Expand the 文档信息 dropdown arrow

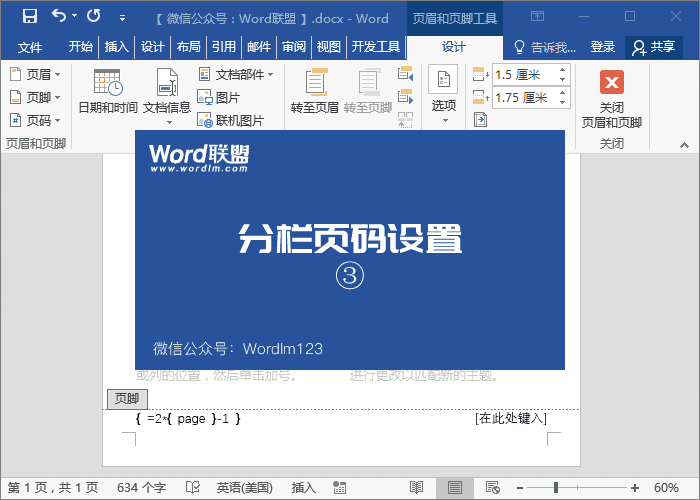169,122
